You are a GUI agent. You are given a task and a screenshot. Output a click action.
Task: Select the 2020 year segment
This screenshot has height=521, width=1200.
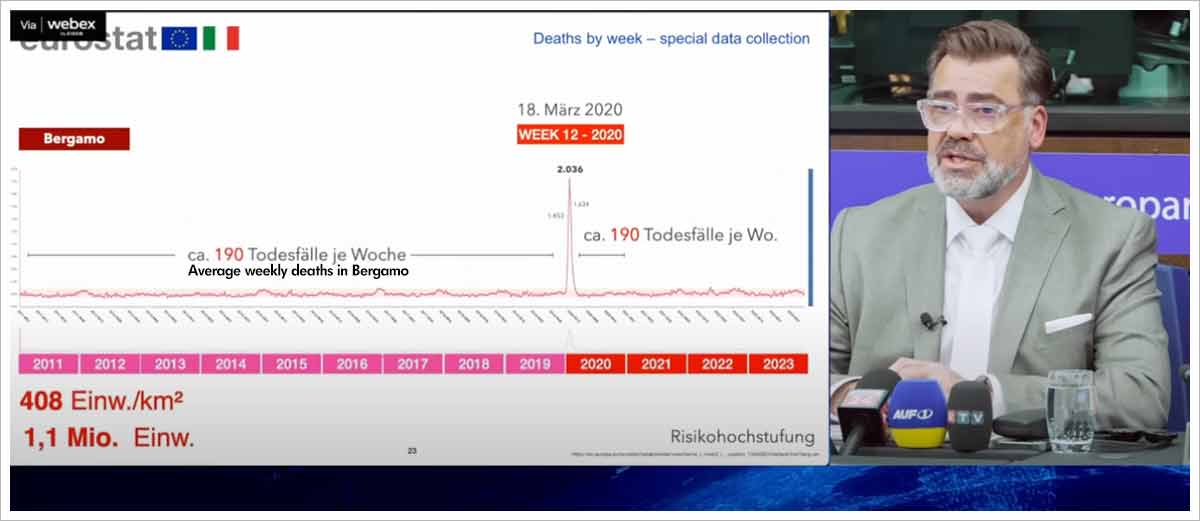[x=596, y=364]
